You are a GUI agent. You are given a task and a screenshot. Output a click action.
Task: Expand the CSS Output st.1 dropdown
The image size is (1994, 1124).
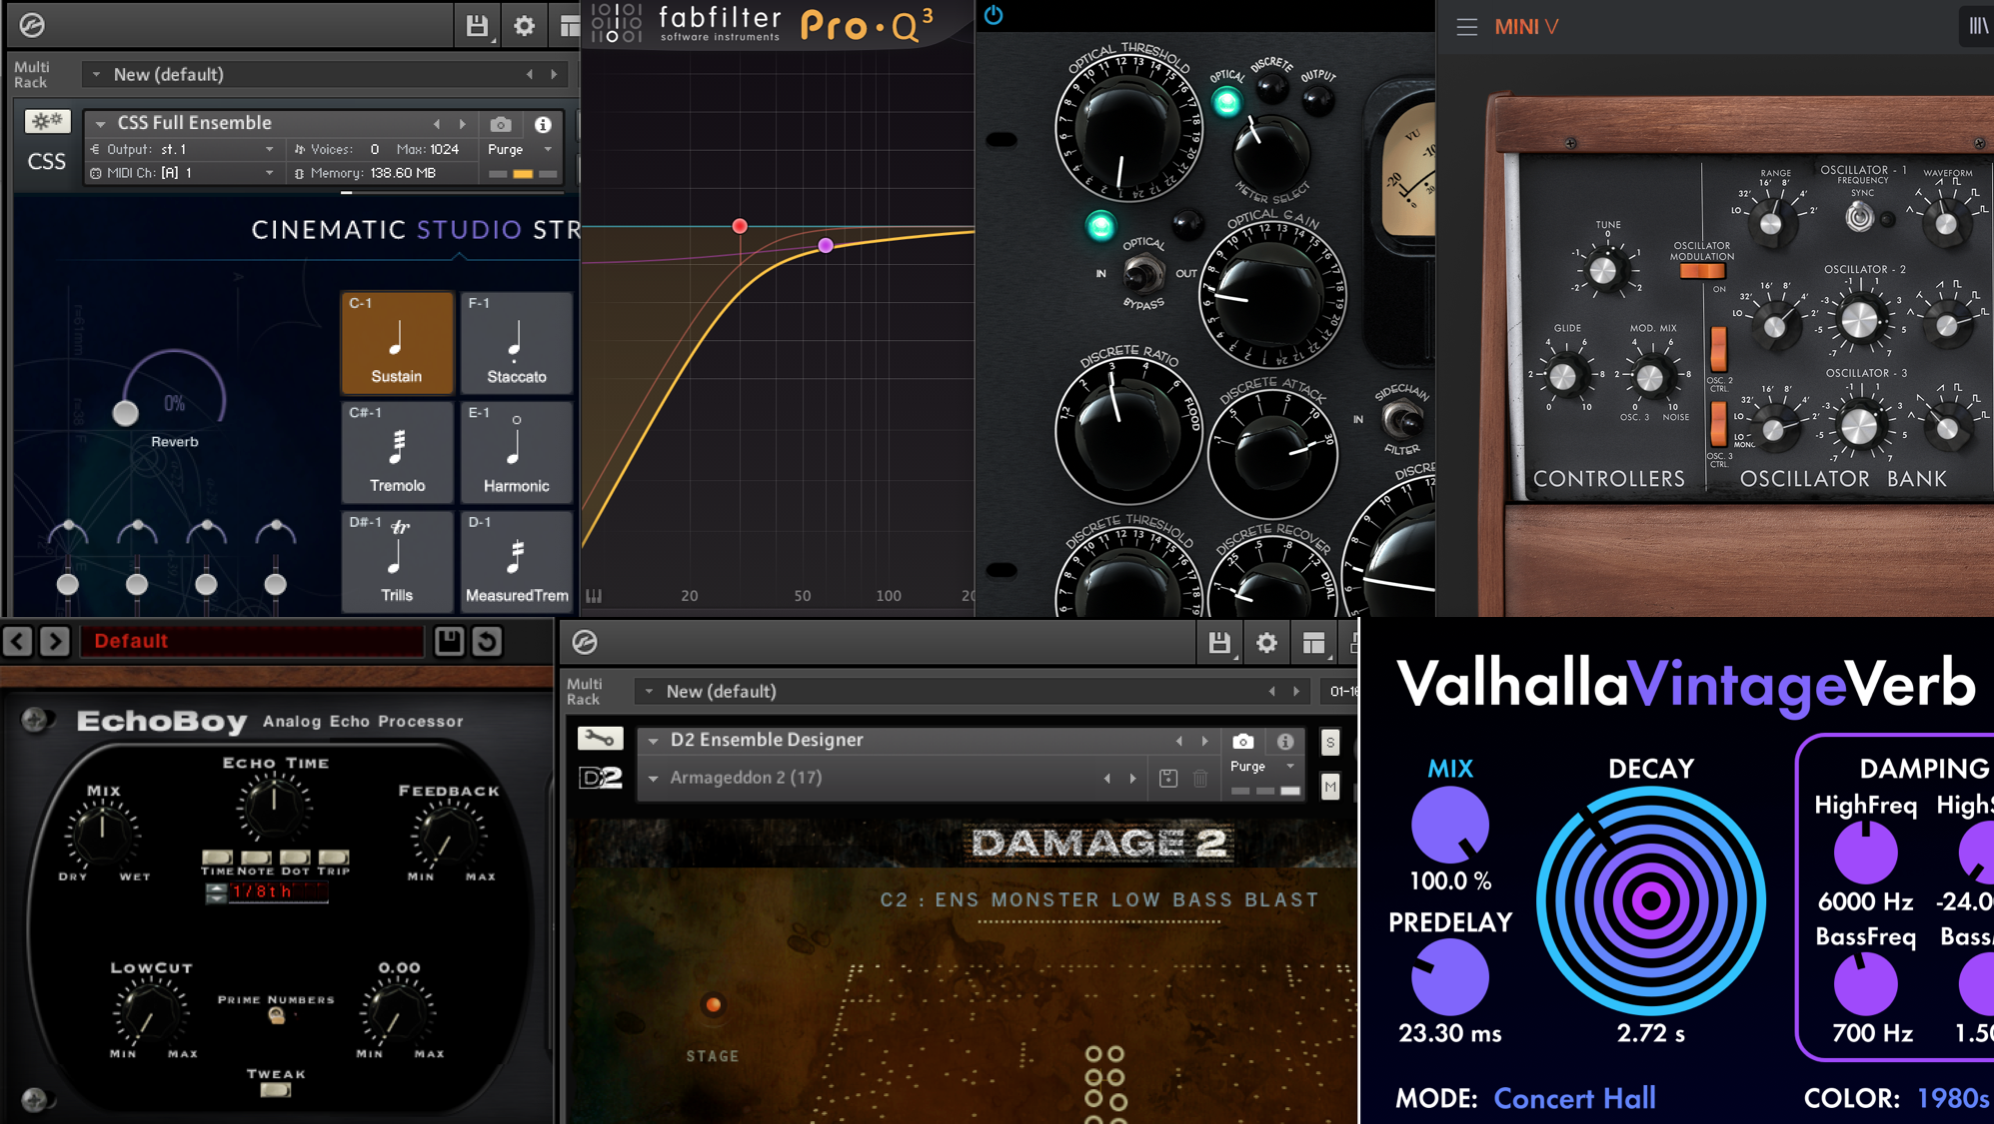pyautogui.click(x=269, y=149)
